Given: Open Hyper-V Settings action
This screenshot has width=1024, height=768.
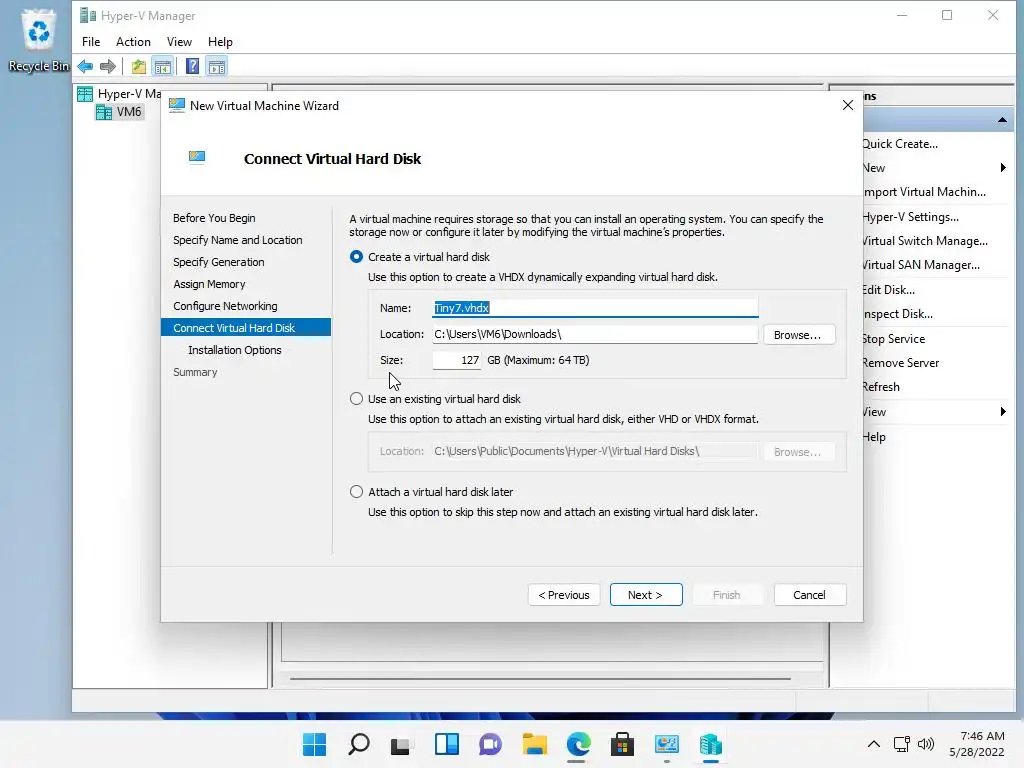Looking at the screenshot, I should click(910, 217).
